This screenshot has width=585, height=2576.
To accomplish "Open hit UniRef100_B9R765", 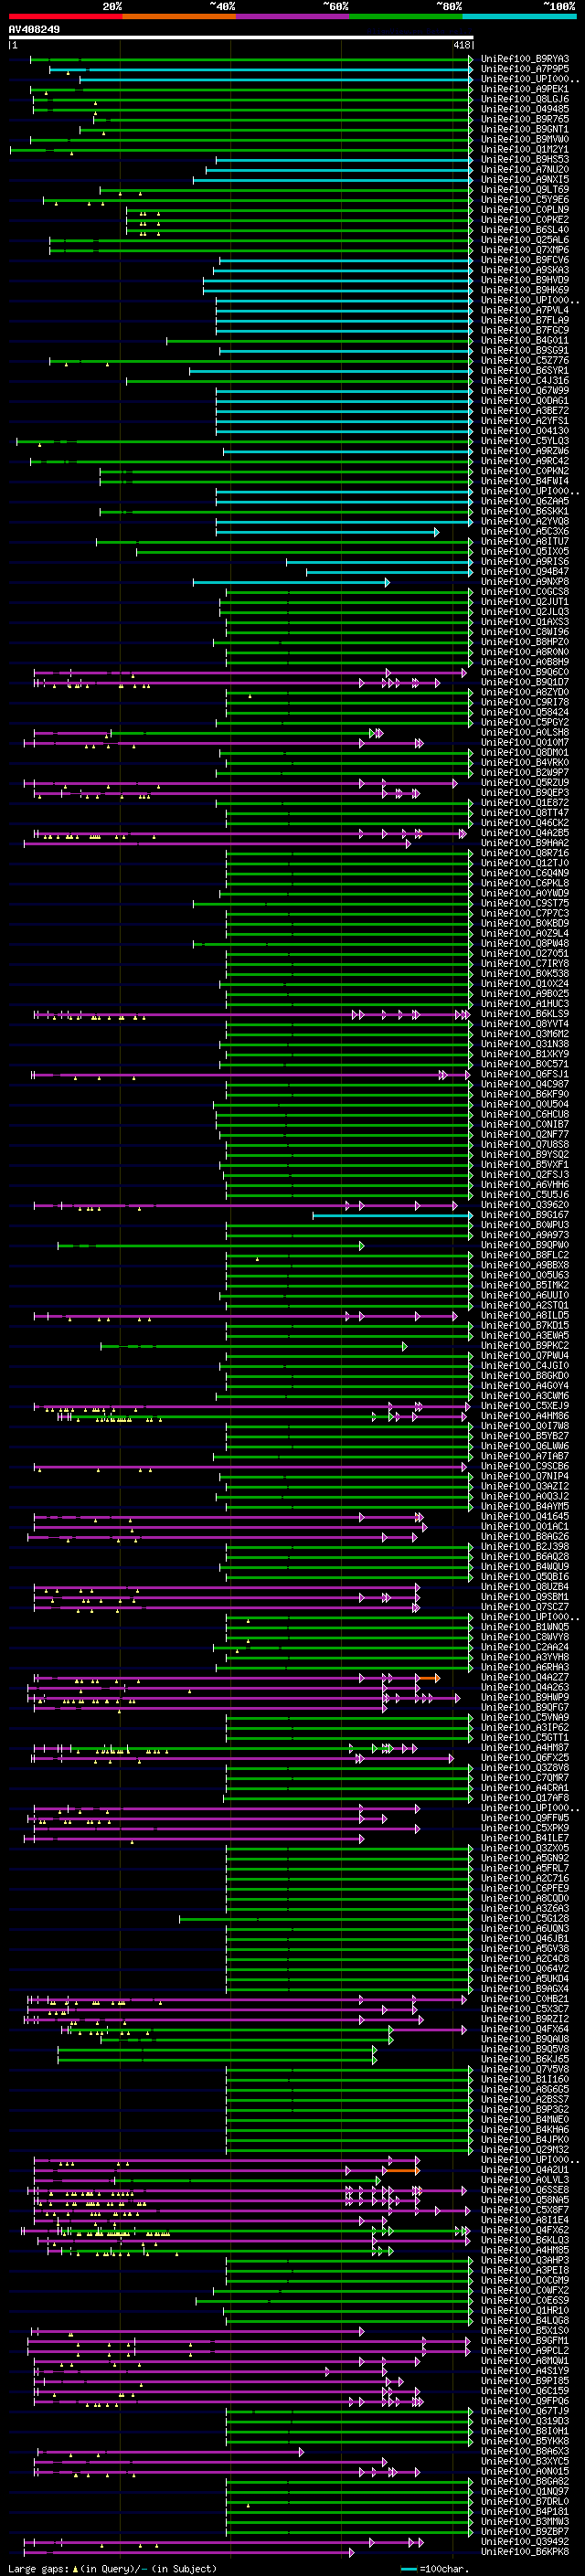I will (x=525, y=119).
